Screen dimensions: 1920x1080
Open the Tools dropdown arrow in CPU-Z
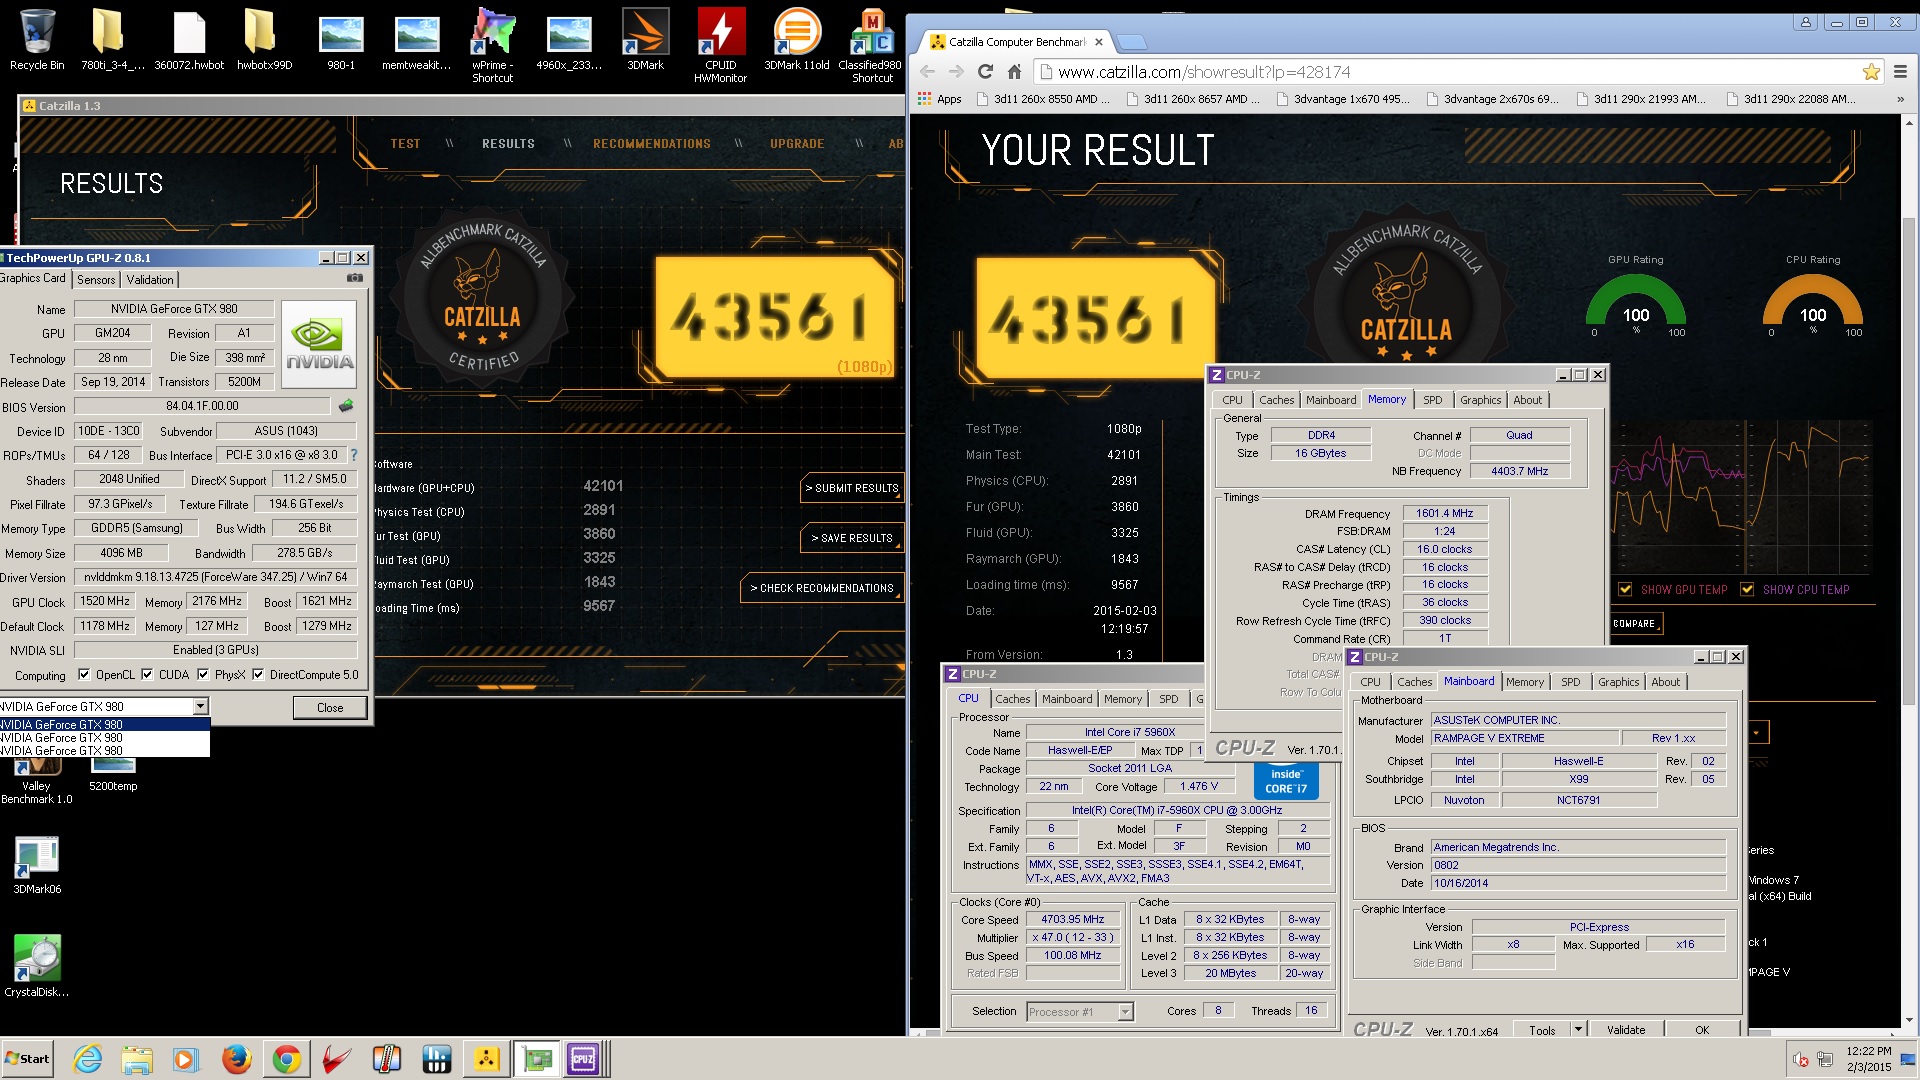[1578, 1029]
